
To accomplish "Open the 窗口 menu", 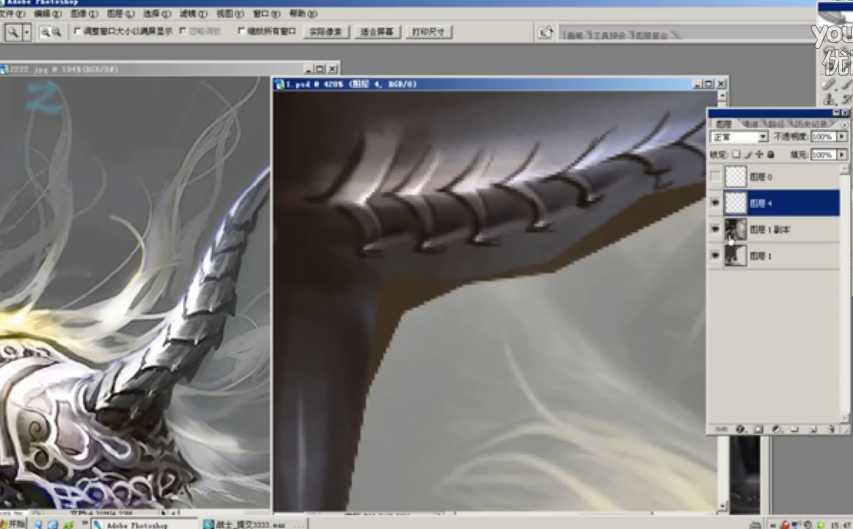I will (x=266, y=14).
